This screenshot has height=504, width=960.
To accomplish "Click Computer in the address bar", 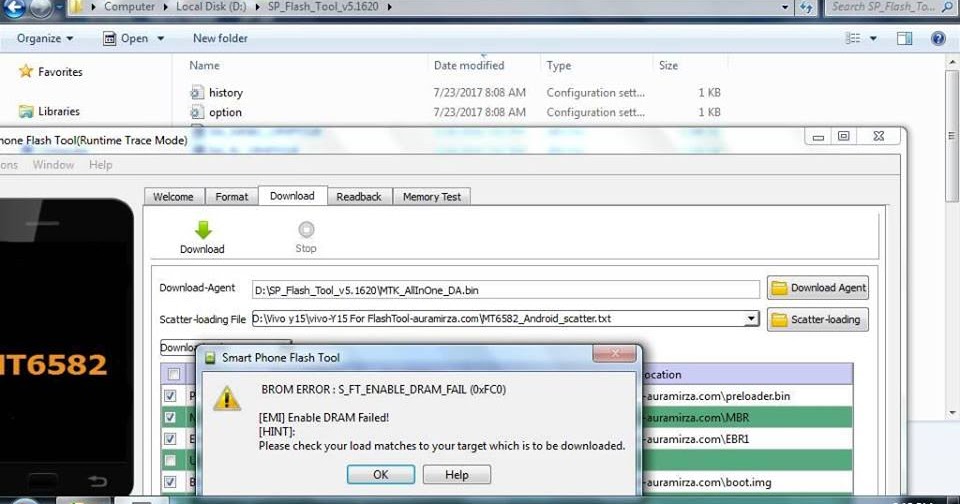I will 129,7.
